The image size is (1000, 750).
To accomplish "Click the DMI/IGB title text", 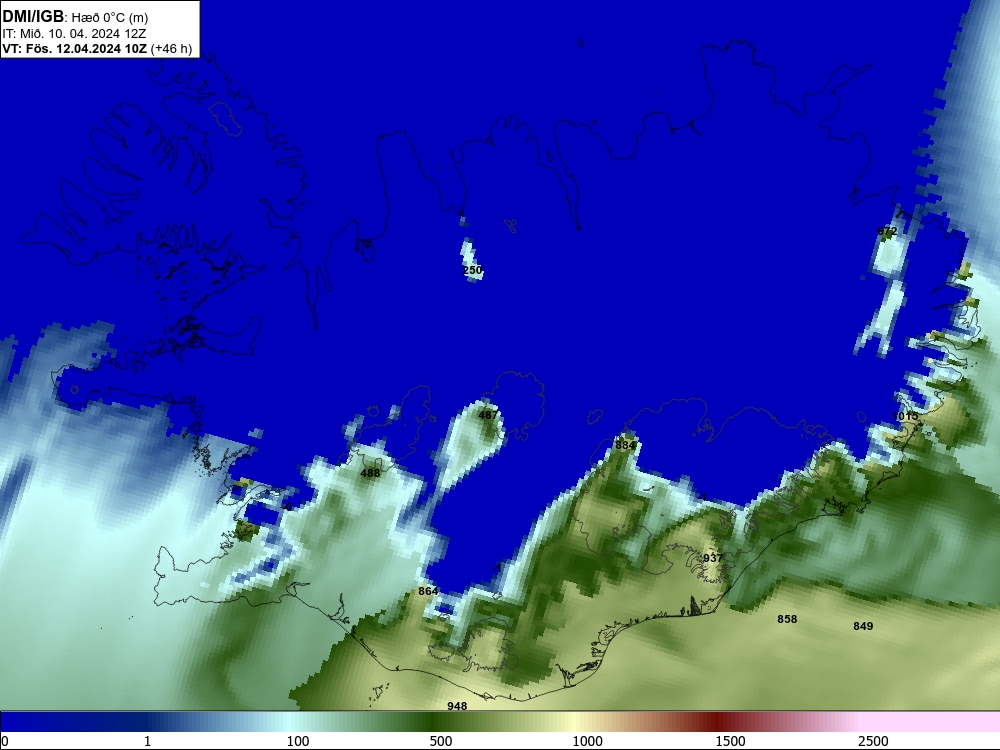I will pos(33,17).
